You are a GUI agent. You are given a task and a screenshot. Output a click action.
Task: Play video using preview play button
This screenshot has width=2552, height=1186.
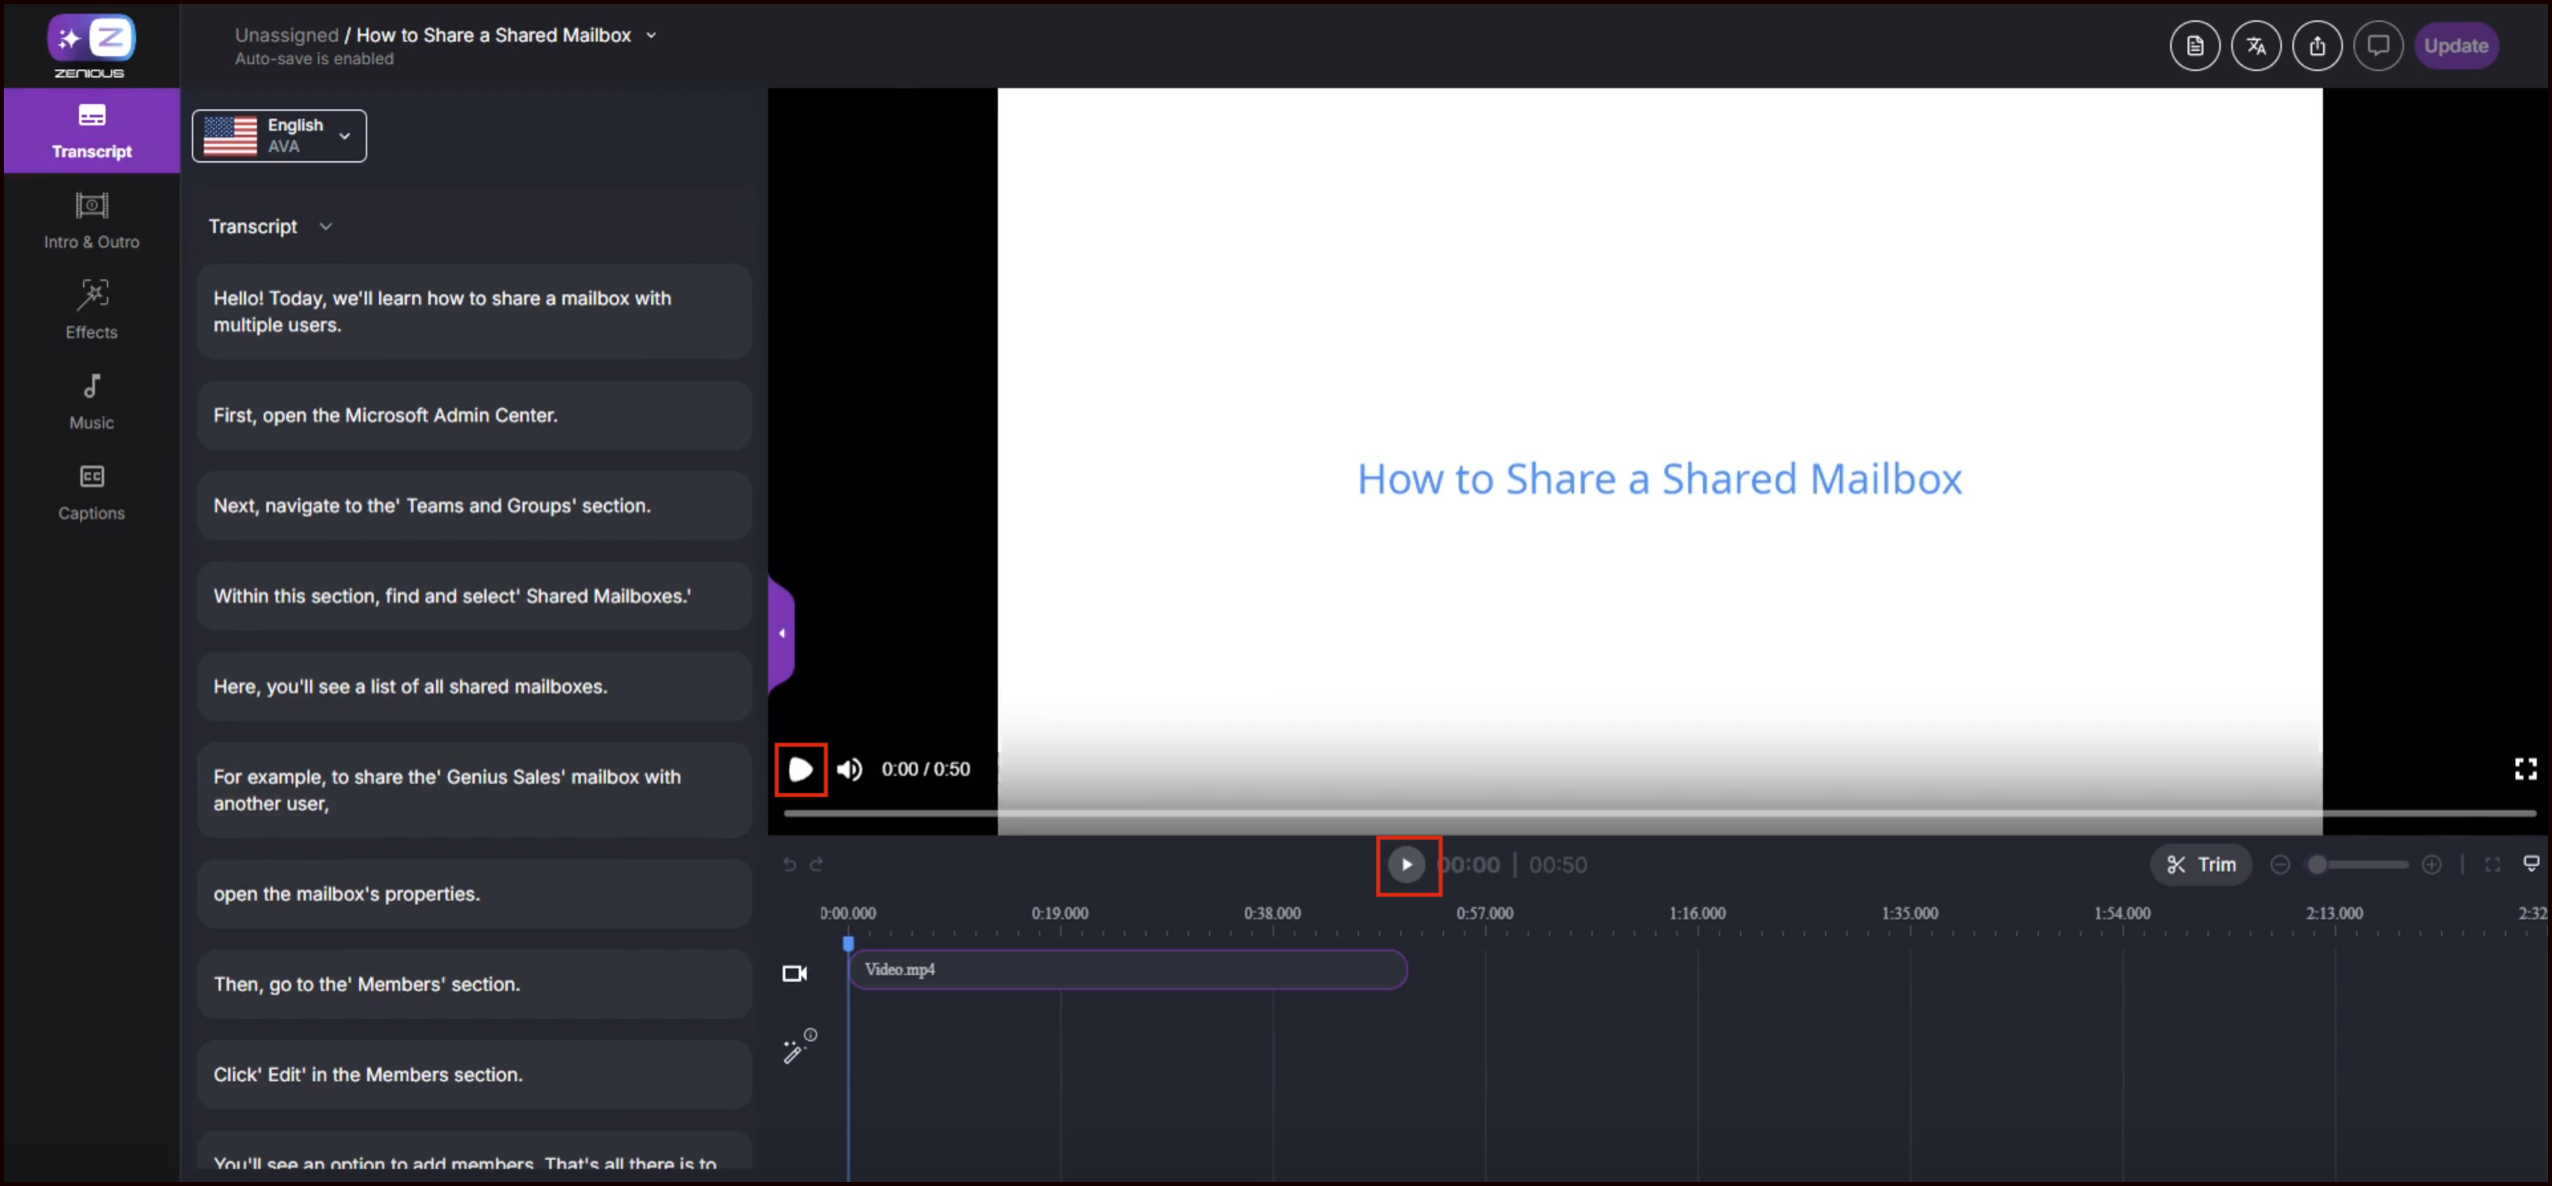pyautogui.click(x=800, y=769)
